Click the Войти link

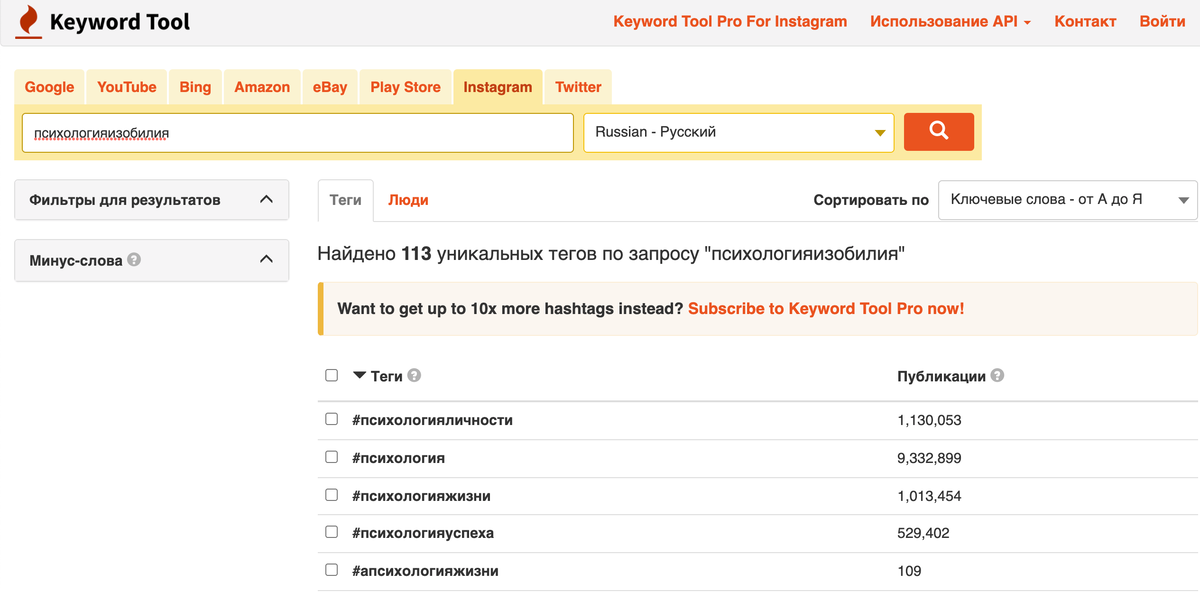pos(1162,21)
